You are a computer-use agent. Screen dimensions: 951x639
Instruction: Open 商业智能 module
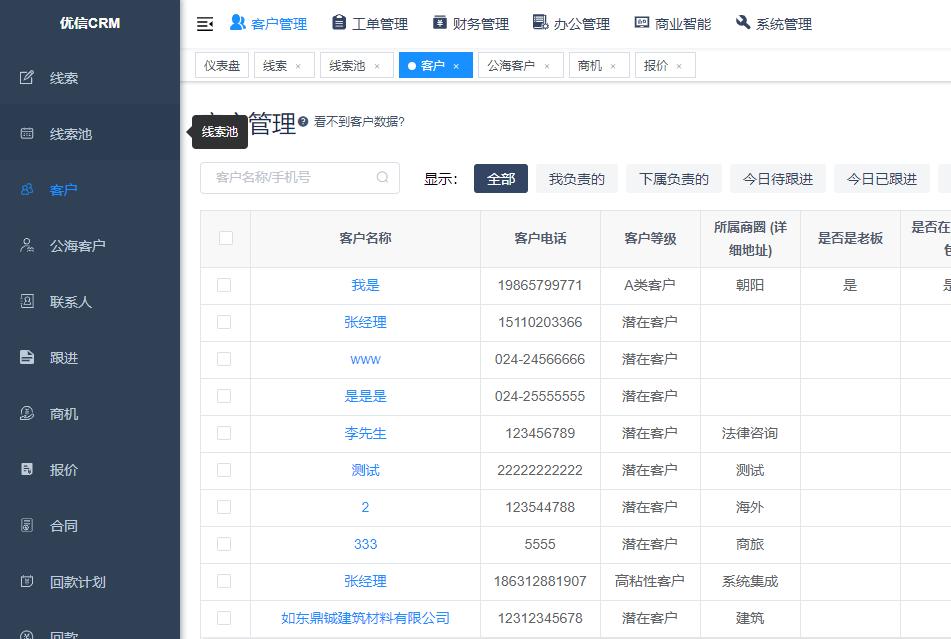pyautogui.click(x=672, y=23)
